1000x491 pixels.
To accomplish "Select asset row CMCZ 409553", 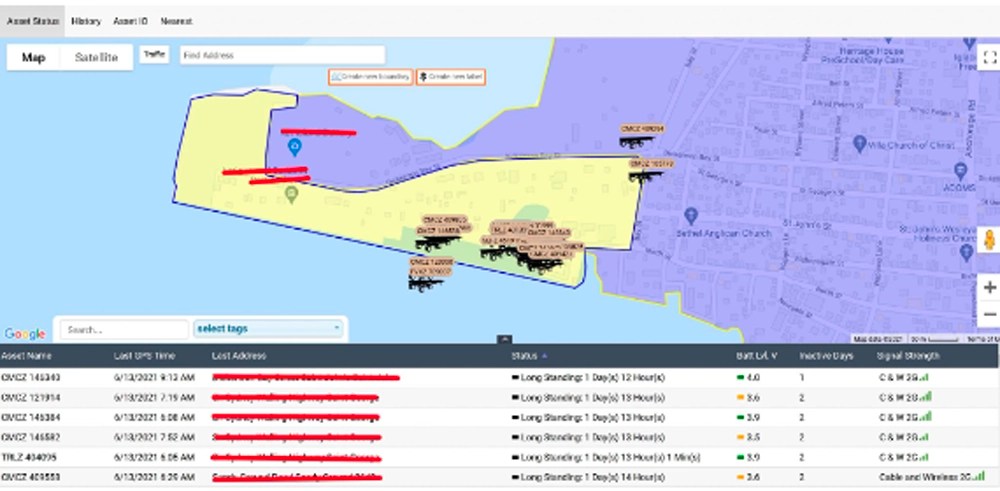I will tap(499, 477).
